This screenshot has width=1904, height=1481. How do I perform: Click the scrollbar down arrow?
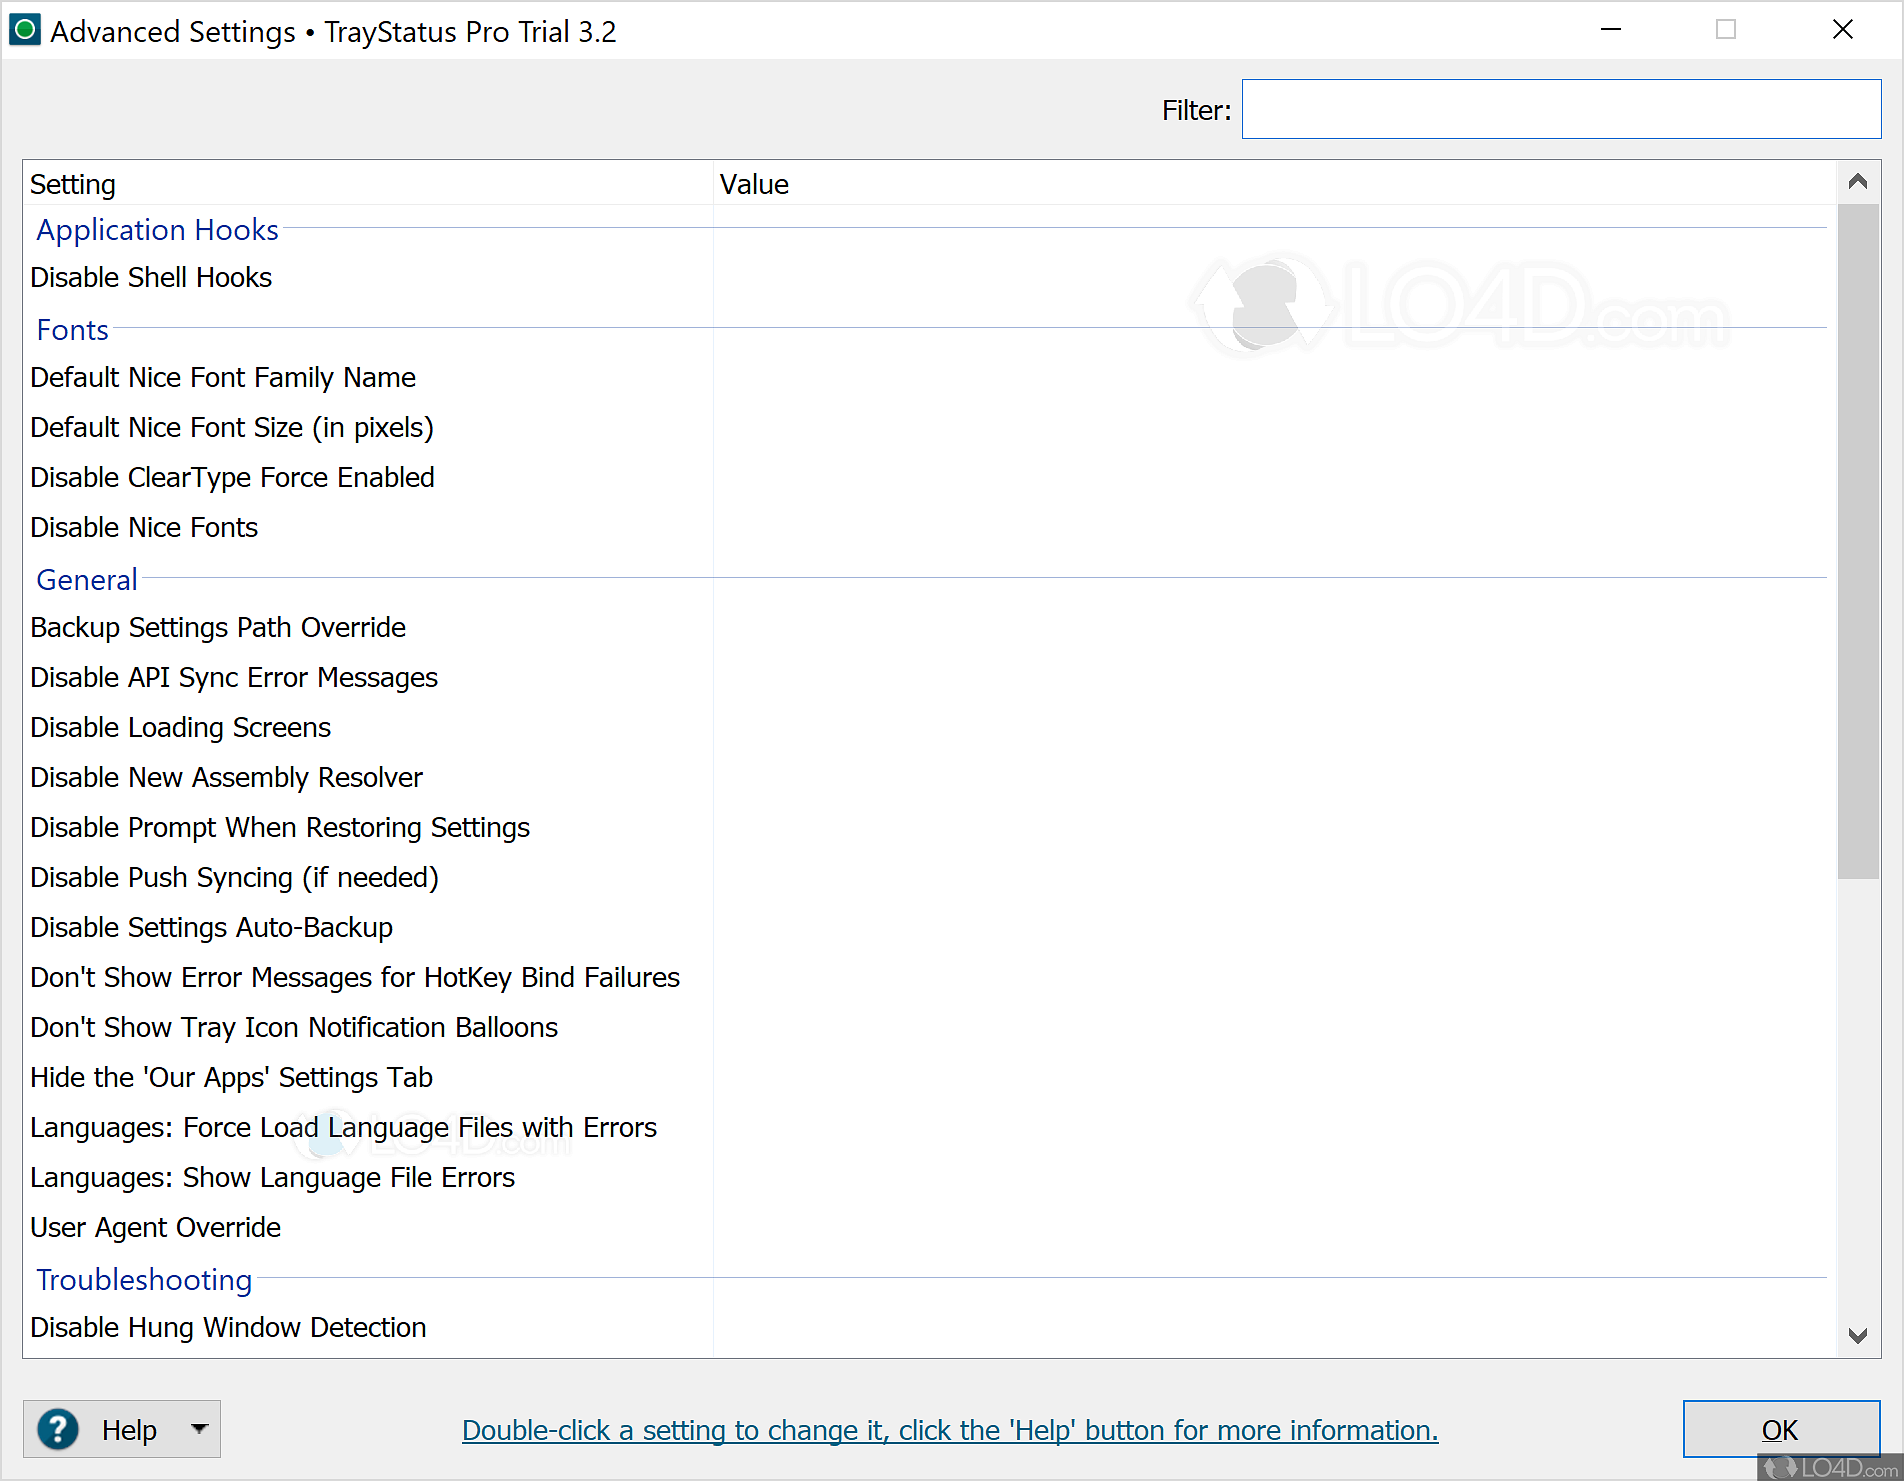(1858, 1335)
